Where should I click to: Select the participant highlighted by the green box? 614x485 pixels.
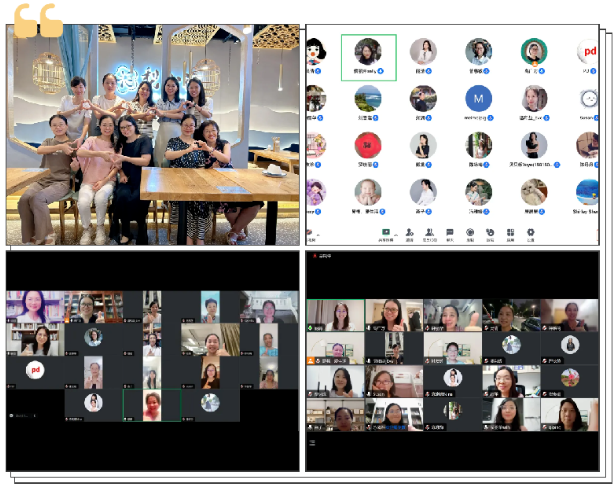(368, 58)
